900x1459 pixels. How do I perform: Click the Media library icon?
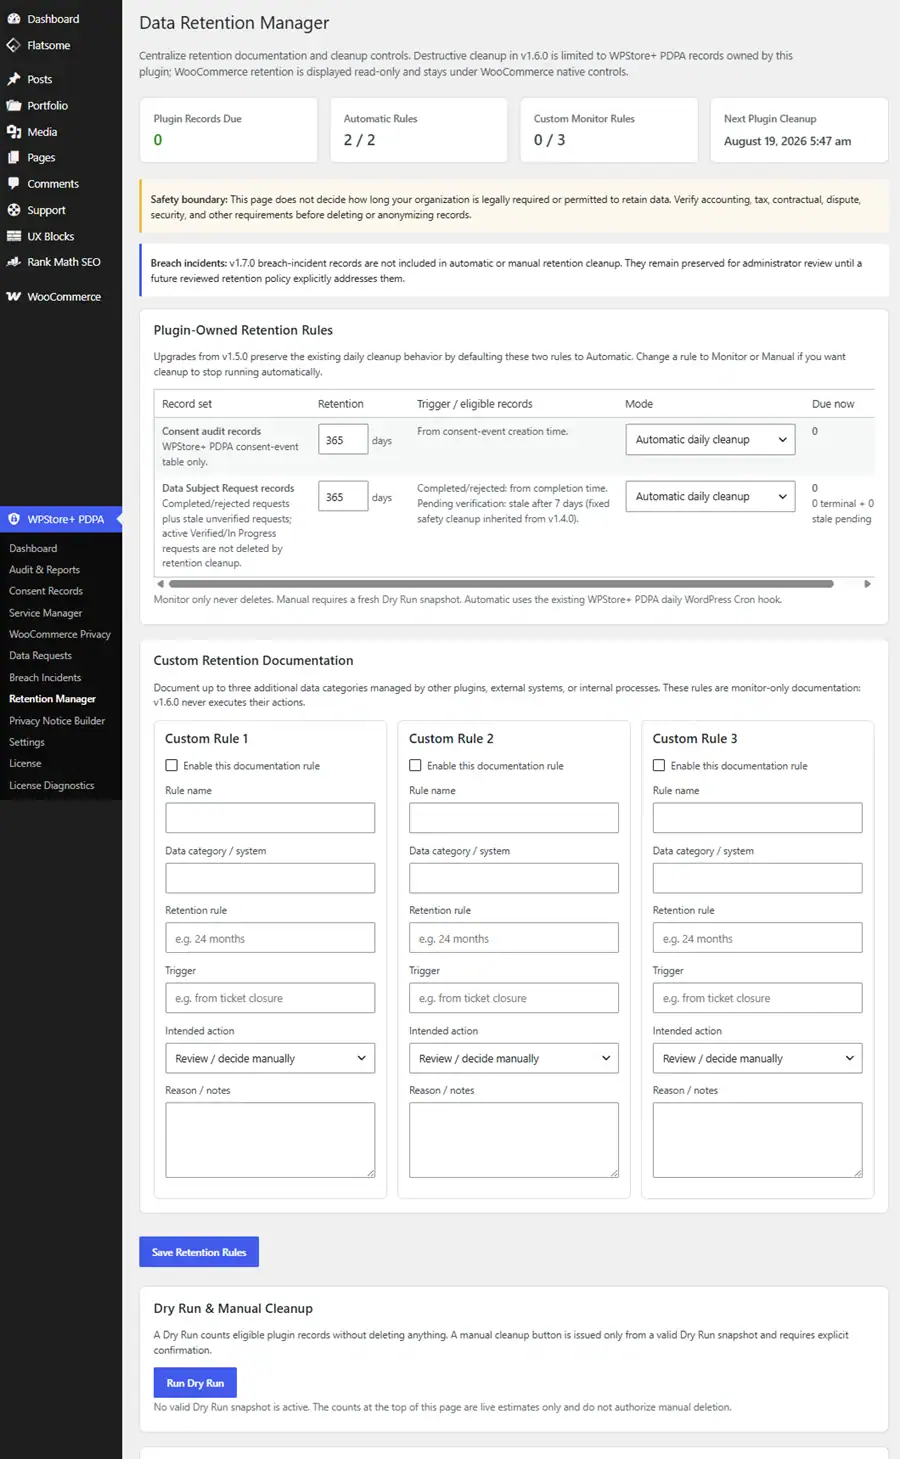(x=14, y=131)
